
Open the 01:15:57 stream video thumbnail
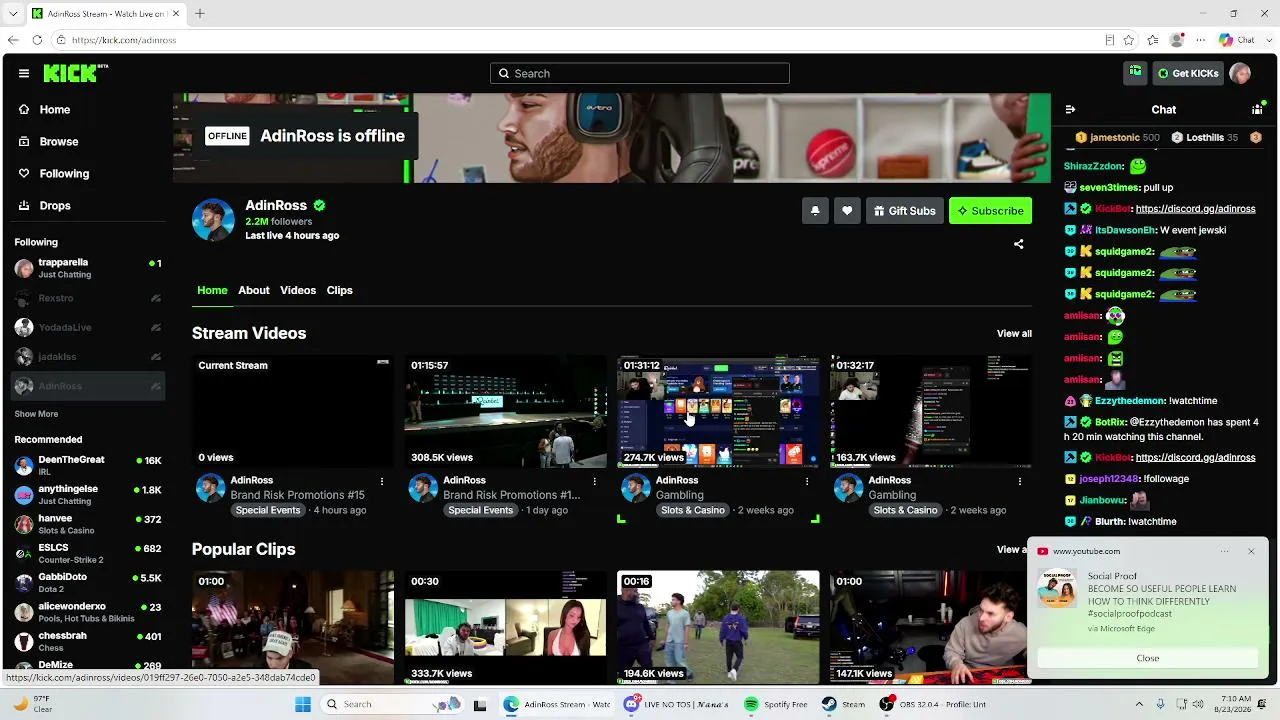(505, 412)
